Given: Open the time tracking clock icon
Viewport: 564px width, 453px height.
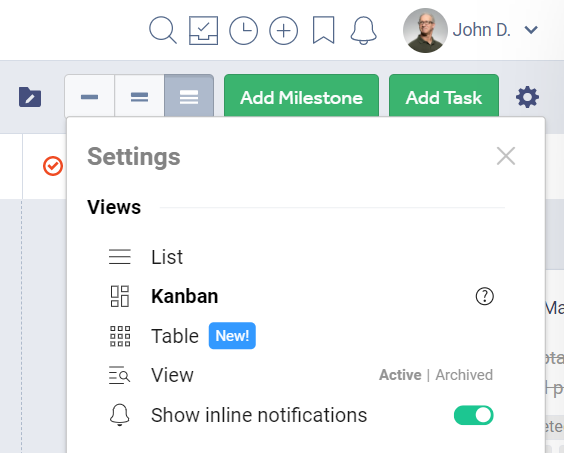Looking at the screenshot, I should 244,31.
